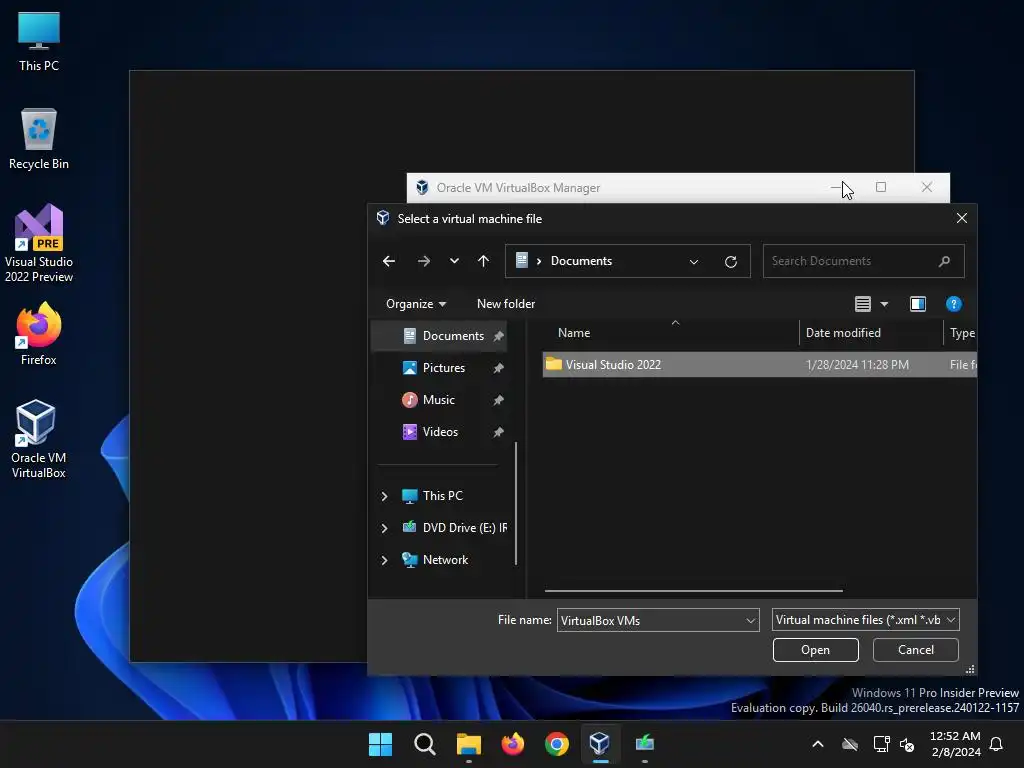
Task: Minimize the Oracle VM VirtualBox Manager window
Action: [836, 187]
